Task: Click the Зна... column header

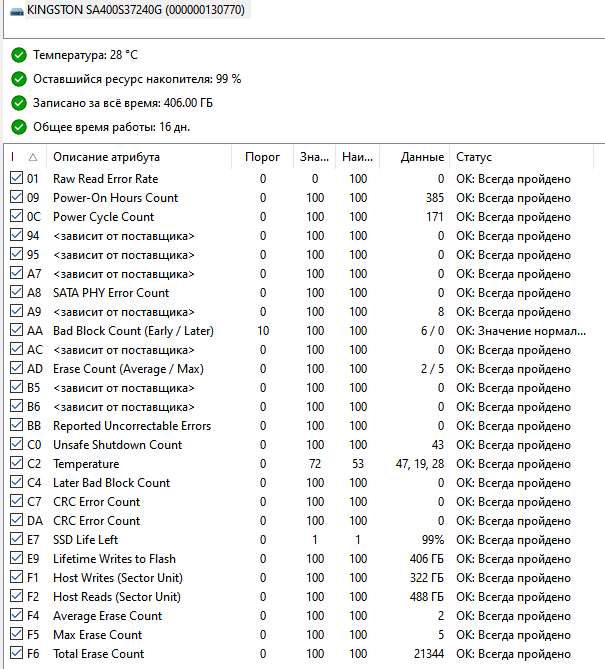Action: [x=314, y=157]
